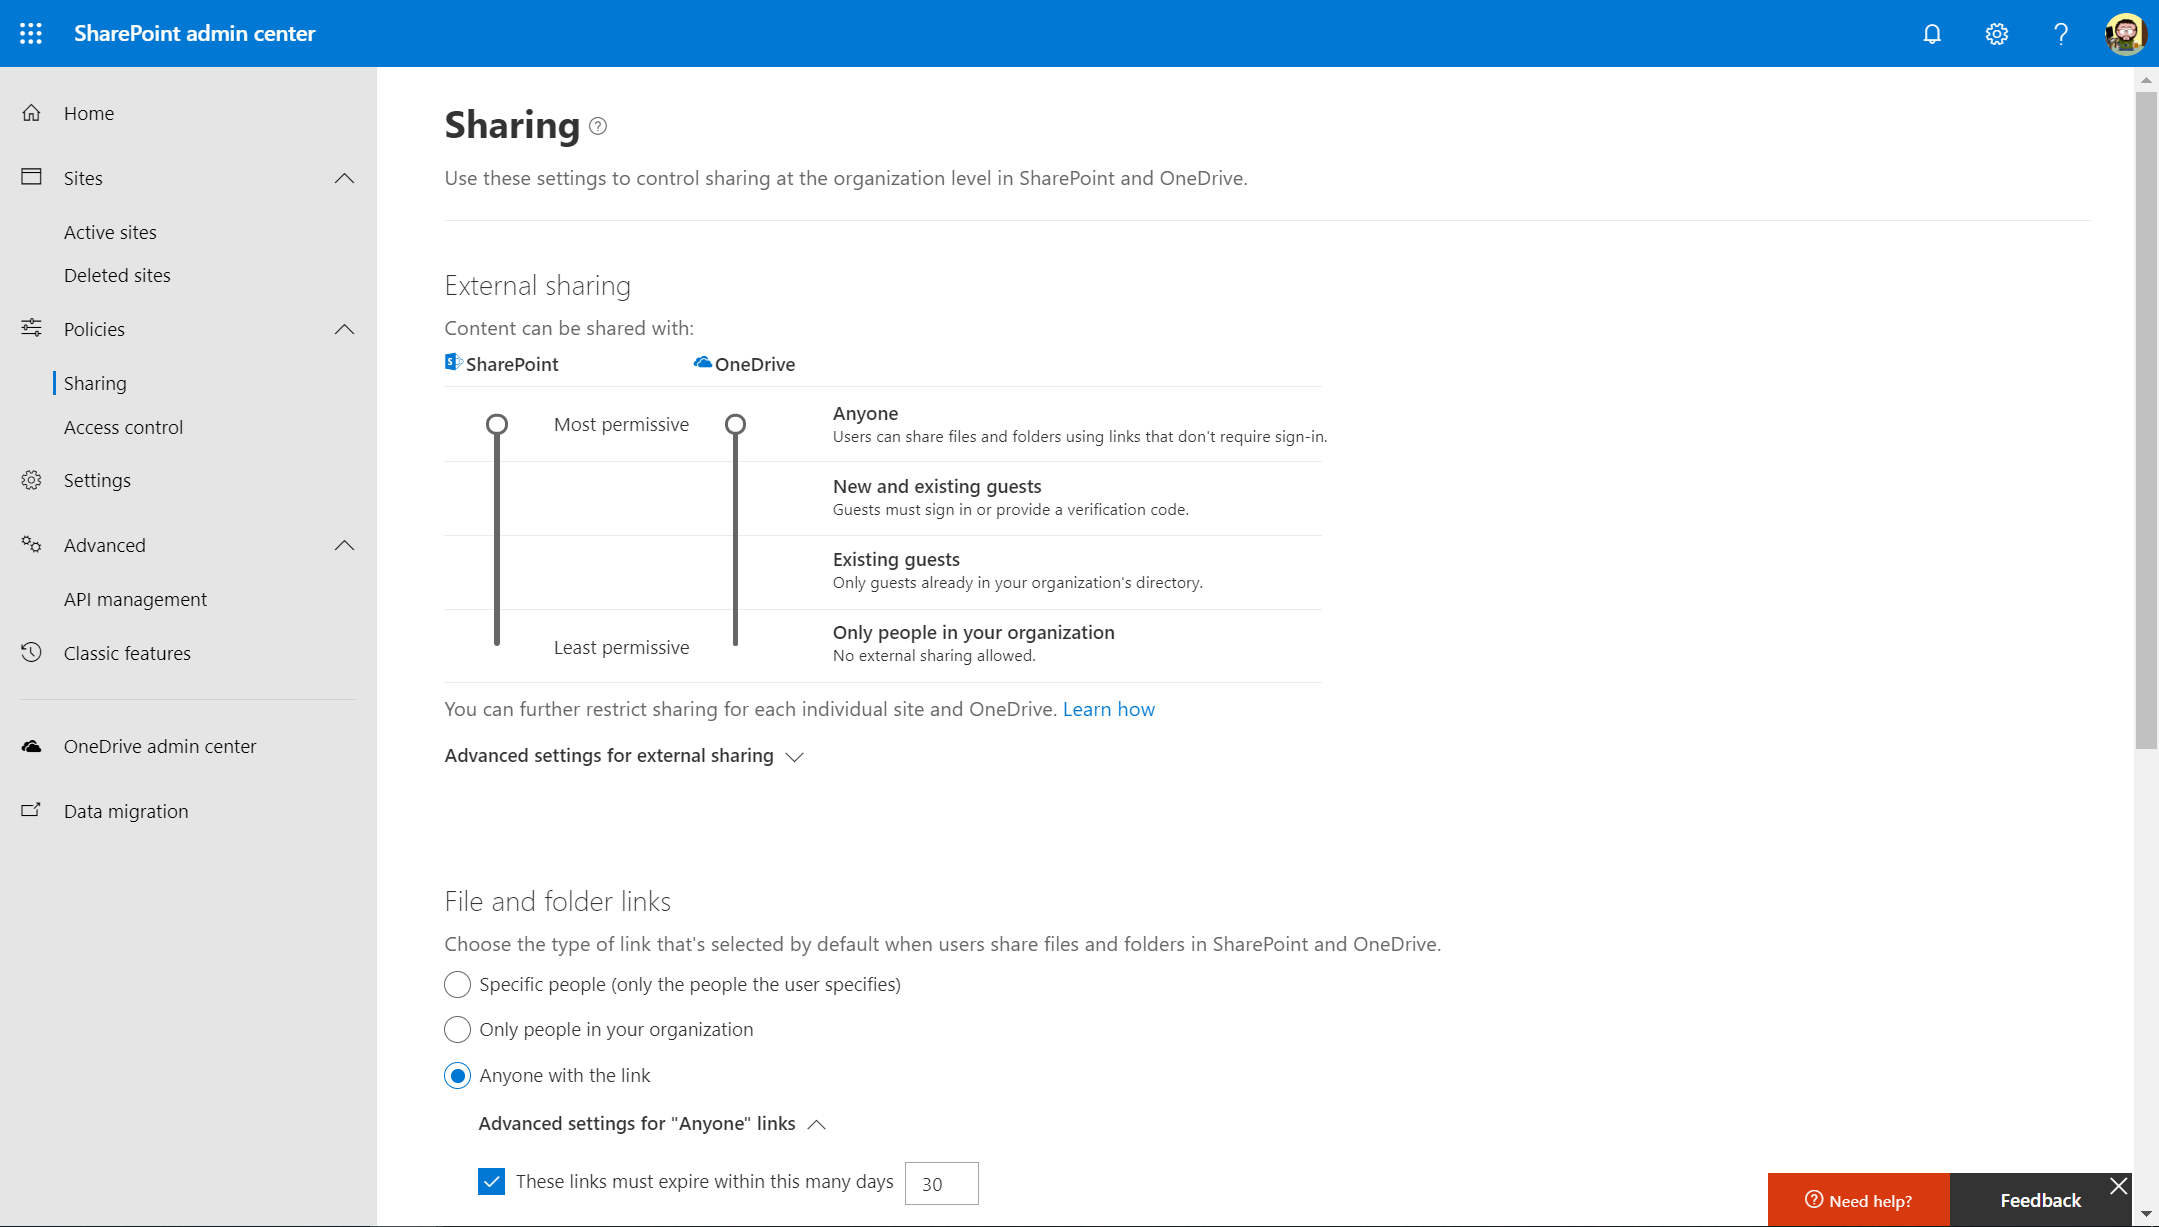Screen dimensions: 2159x1227
Task: Open the app launcher waffle icon
Action: click(31, 33)
